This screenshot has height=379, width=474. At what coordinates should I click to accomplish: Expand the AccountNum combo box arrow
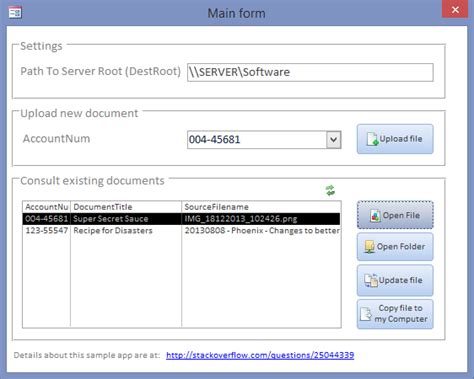click(334, 140)
